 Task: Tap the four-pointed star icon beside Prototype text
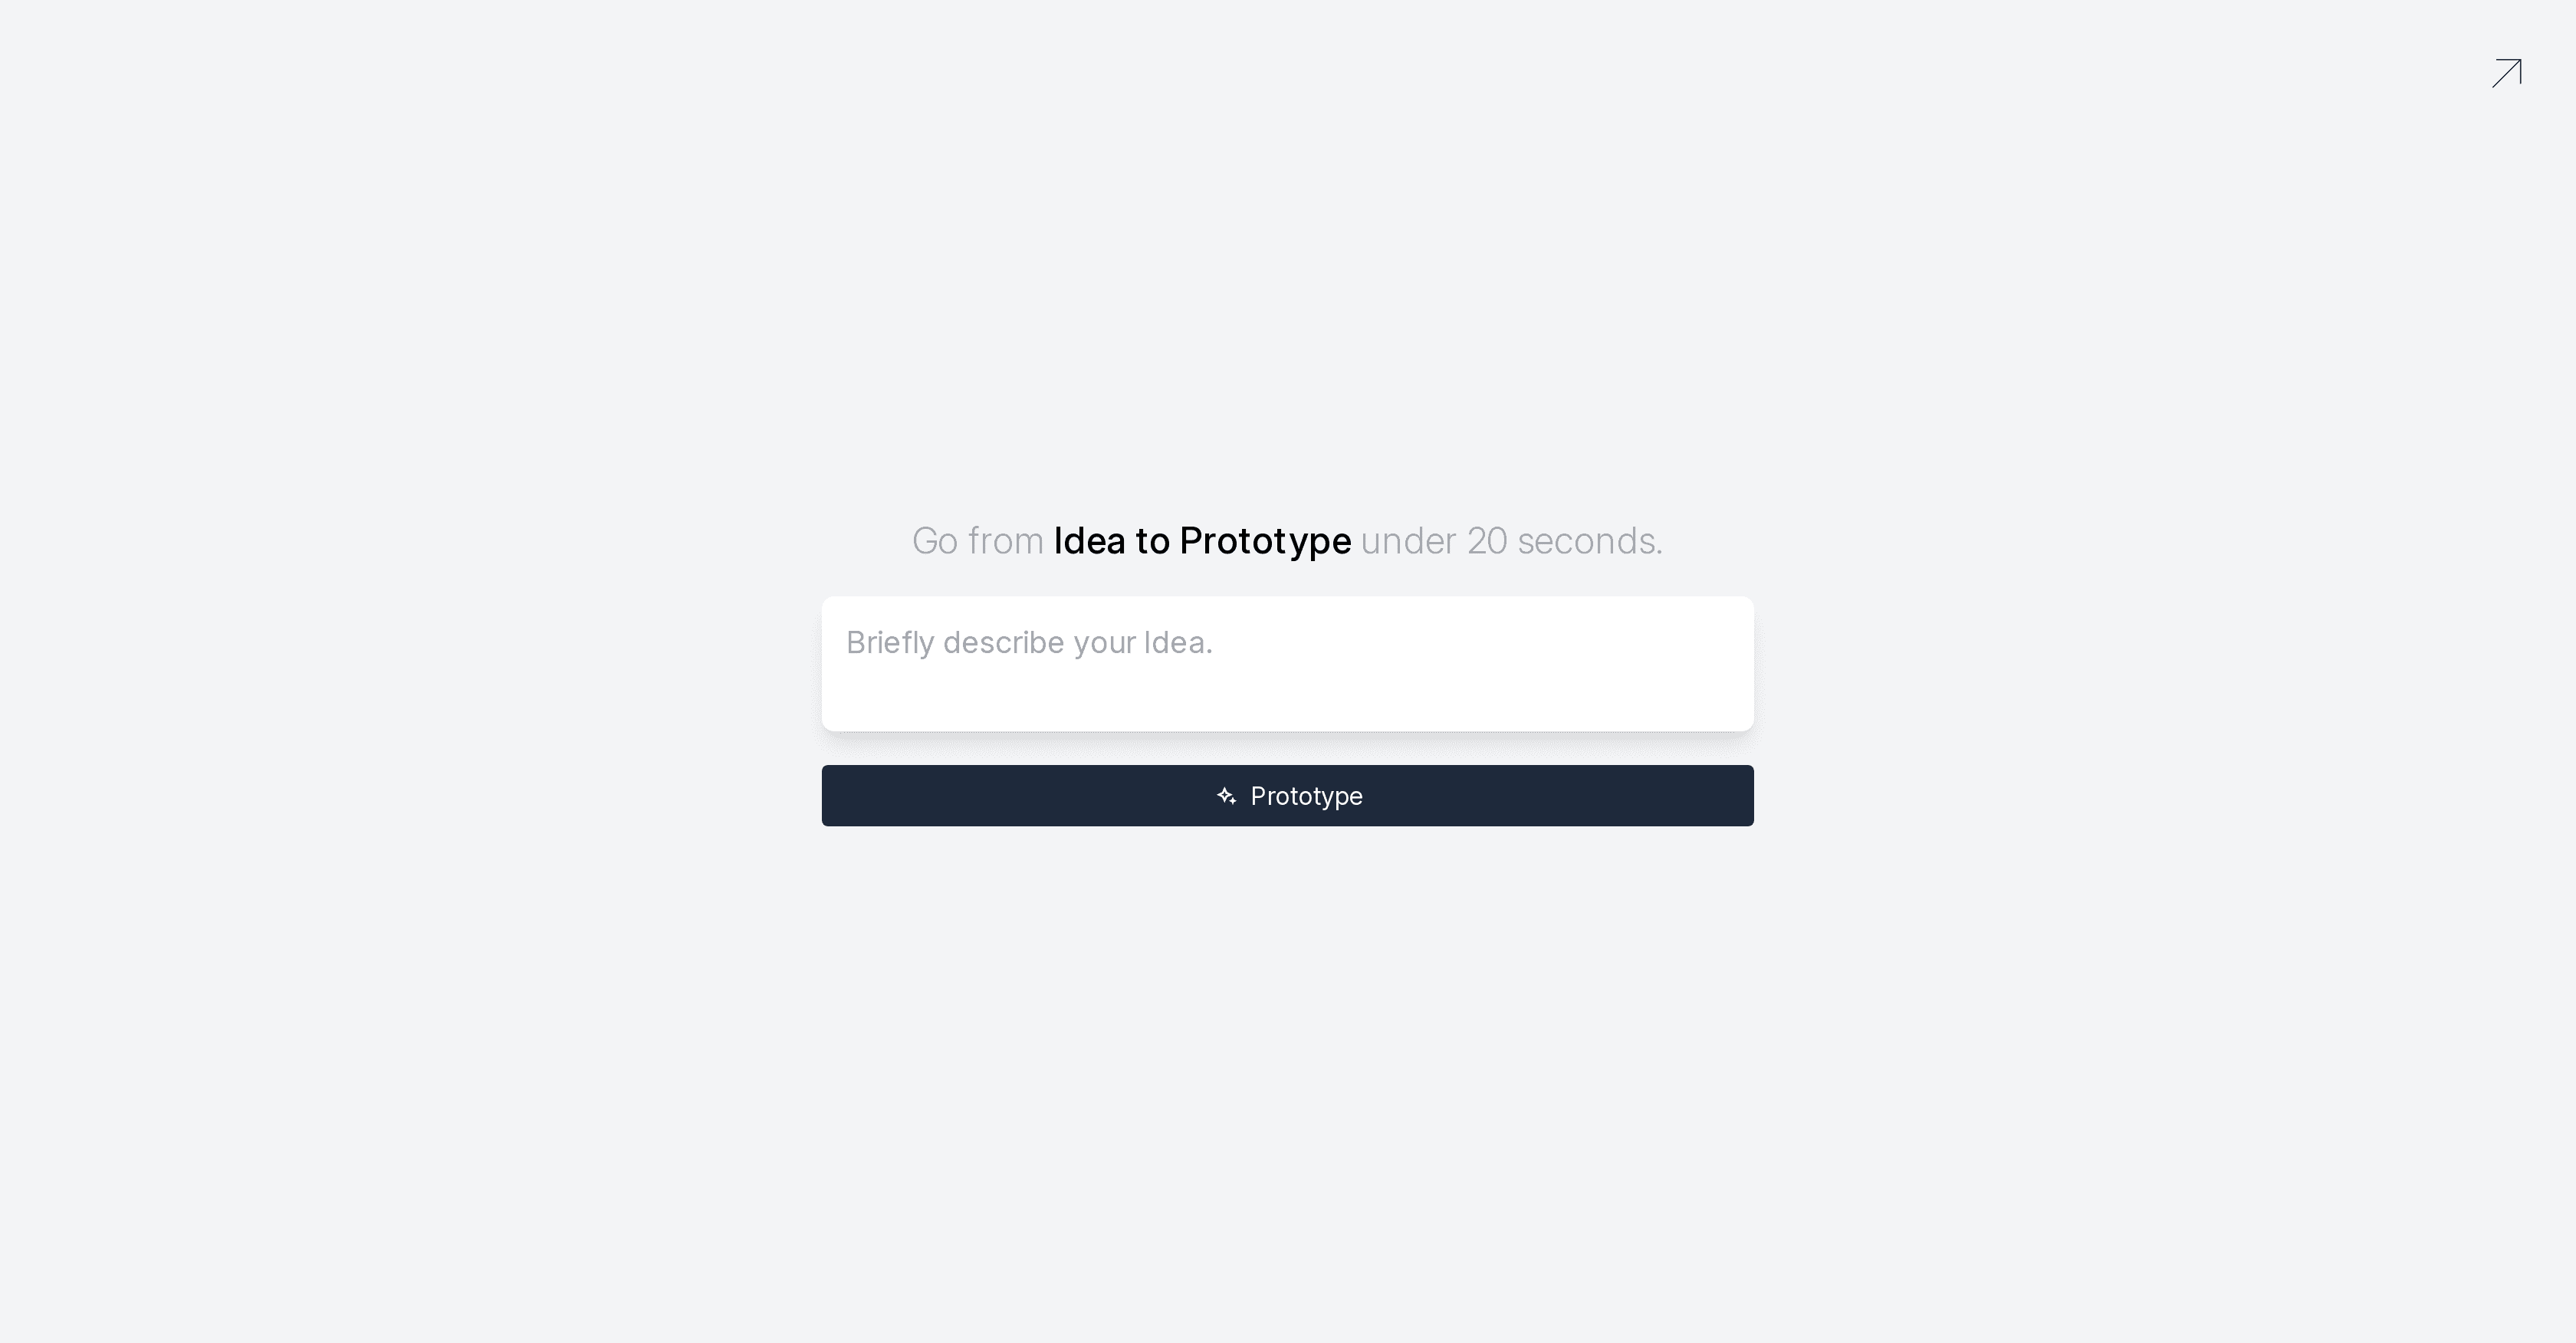pyautogui.click(x=1227, y=796)
